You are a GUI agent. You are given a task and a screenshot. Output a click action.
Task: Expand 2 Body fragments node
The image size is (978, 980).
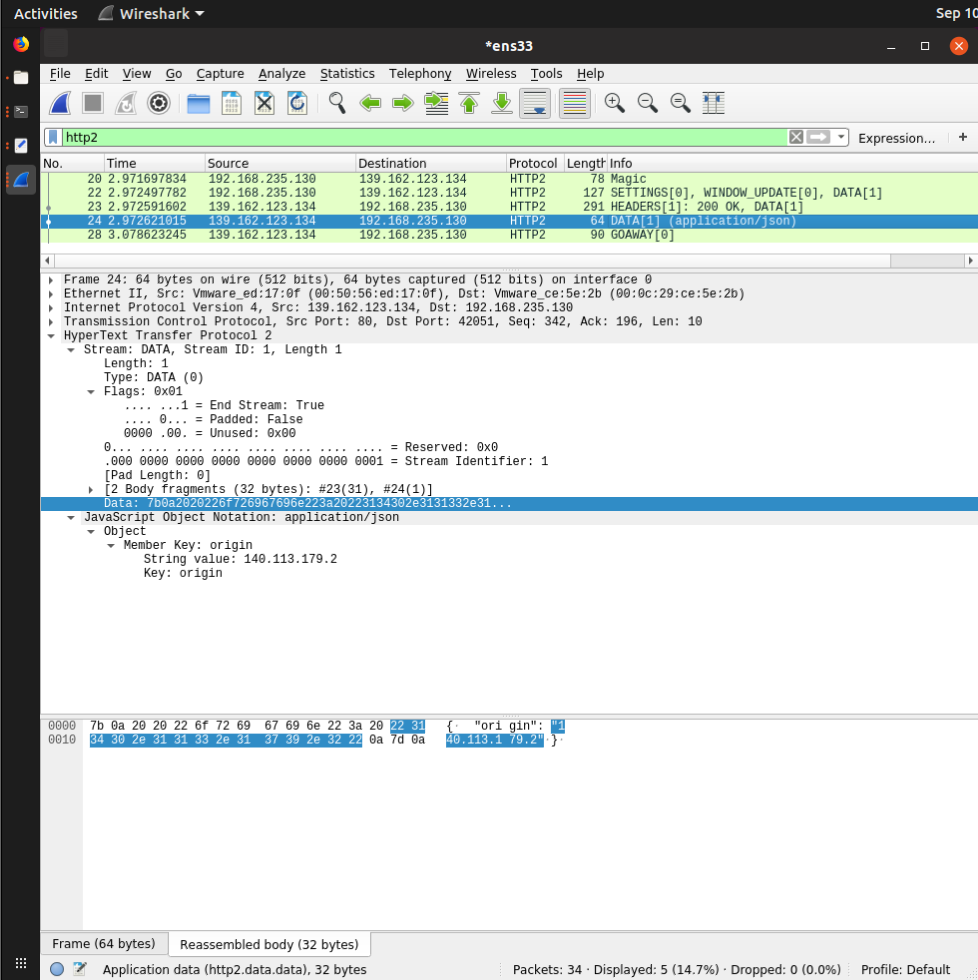click(91, 489)
